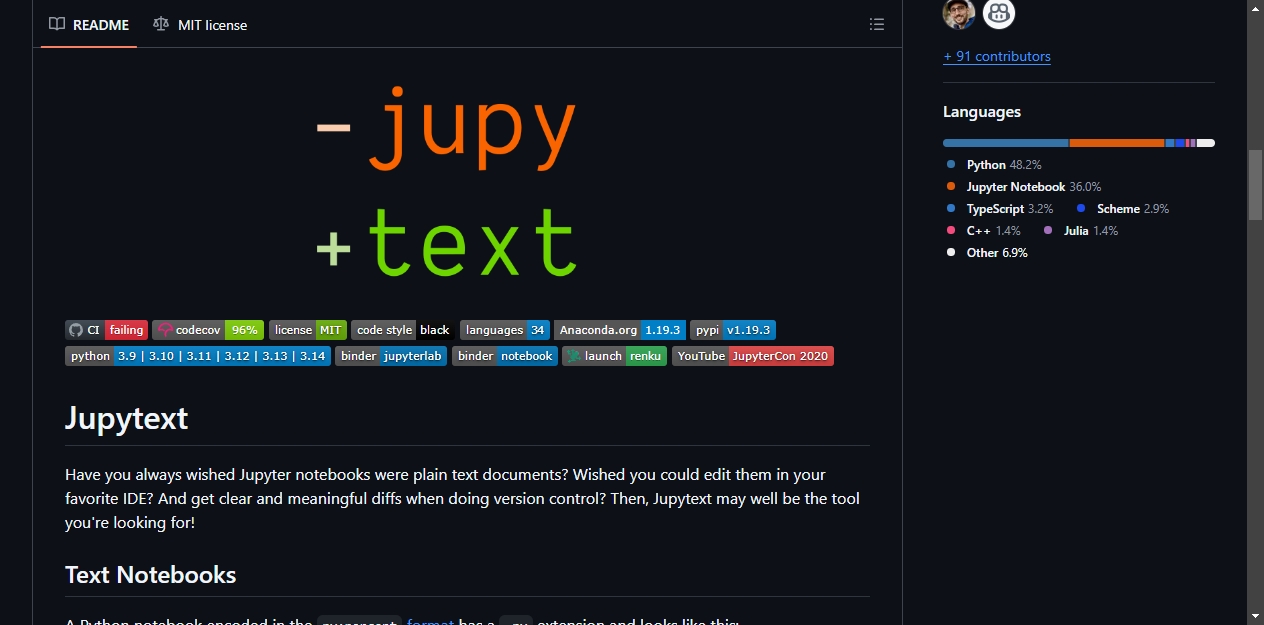Select the Julia 1.4% language

pos(1081,231)
